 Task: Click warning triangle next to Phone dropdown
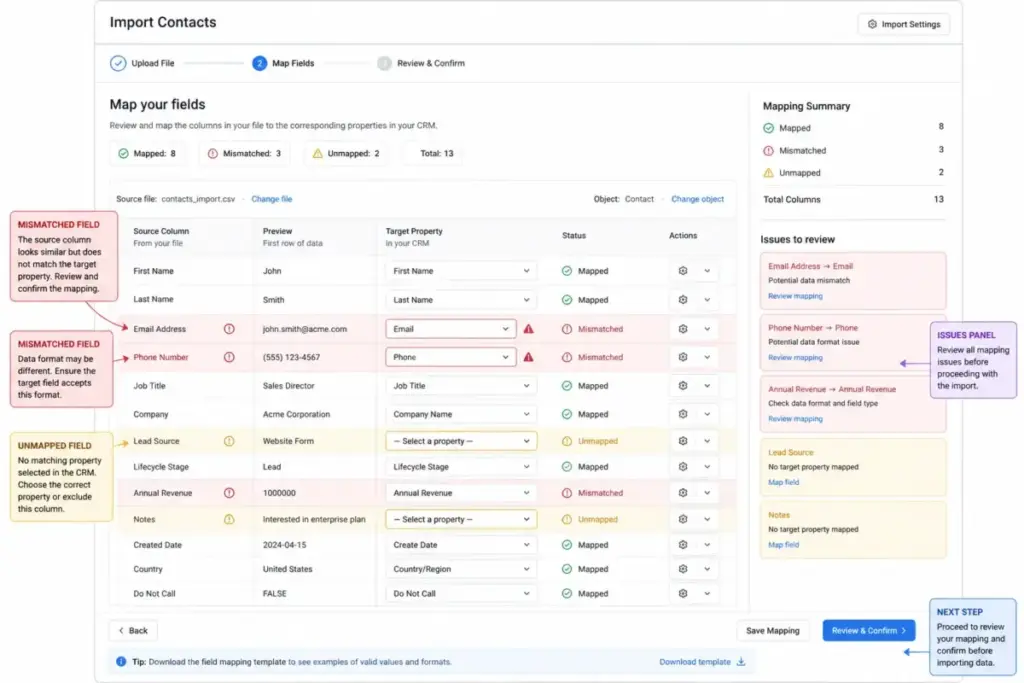pyautogui.click(x=528, y=357)
